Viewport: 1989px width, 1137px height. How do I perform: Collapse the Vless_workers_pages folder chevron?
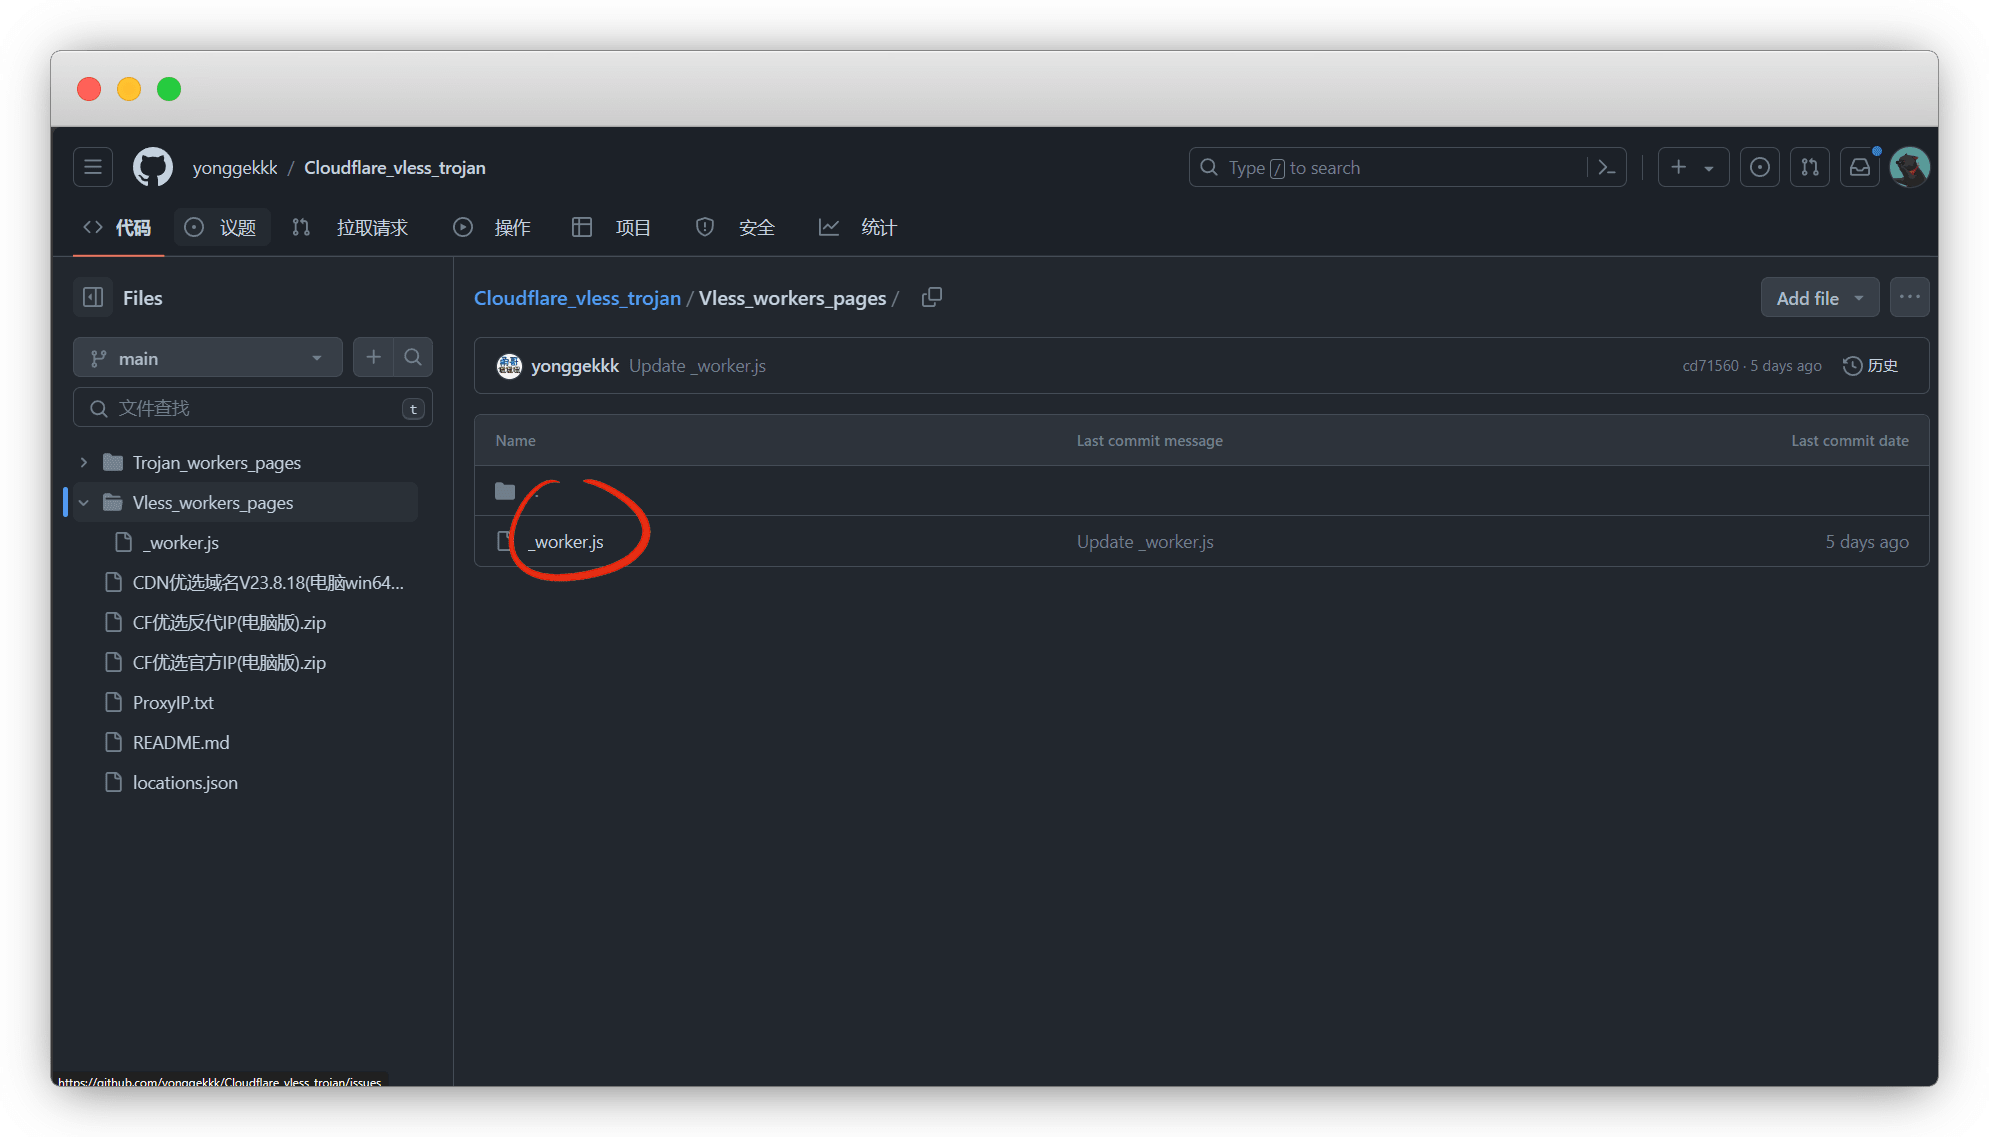coord(84,502)
